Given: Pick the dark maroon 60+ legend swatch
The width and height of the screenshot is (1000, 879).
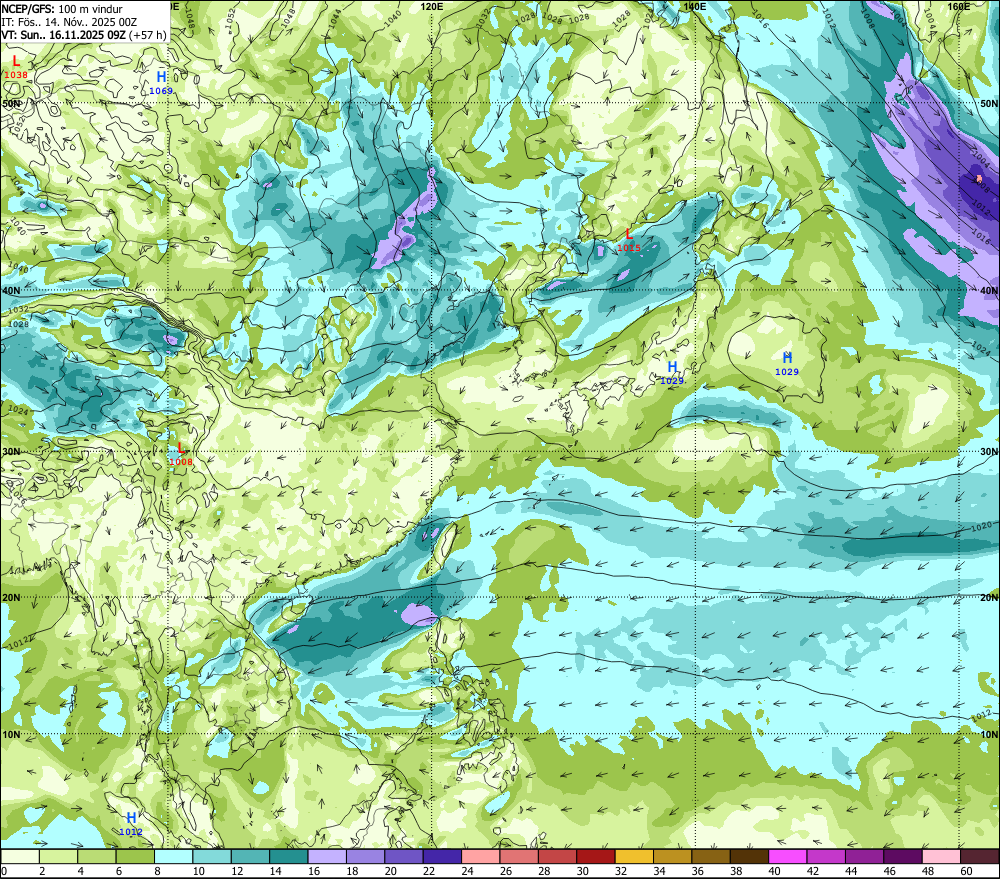Looking at the screenshot, I should (x=979, y=856).
